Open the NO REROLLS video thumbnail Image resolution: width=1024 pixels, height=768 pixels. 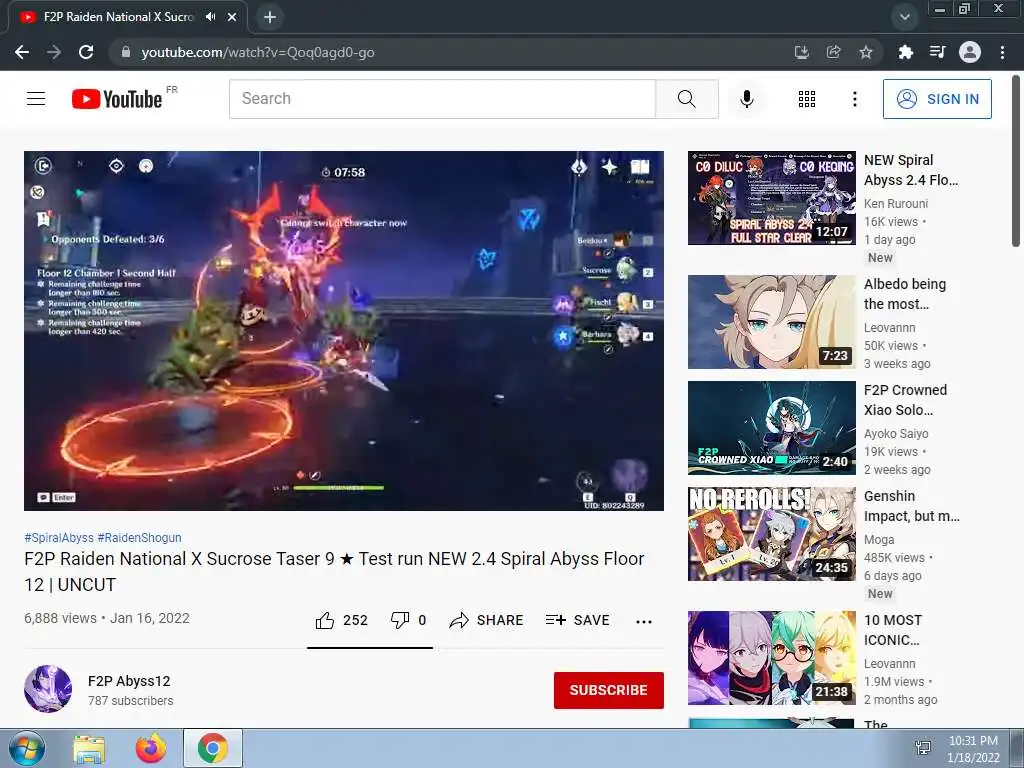(x=771, y=534)
